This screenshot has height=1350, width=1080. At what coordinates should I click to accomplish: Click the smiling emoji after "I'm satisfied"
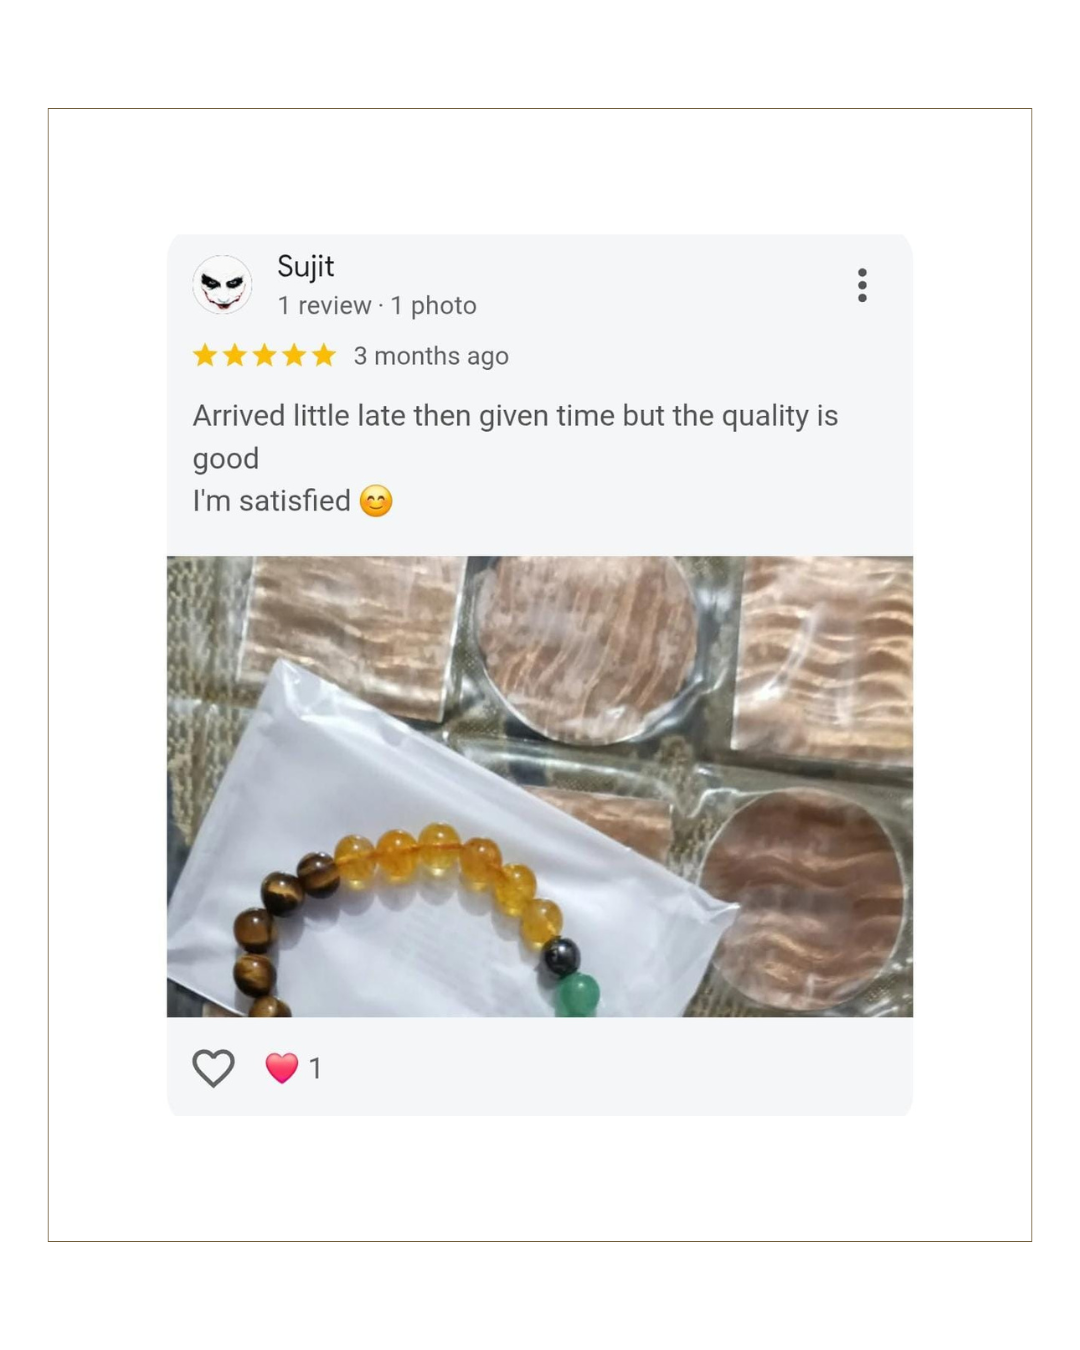(x=376, y=500)
